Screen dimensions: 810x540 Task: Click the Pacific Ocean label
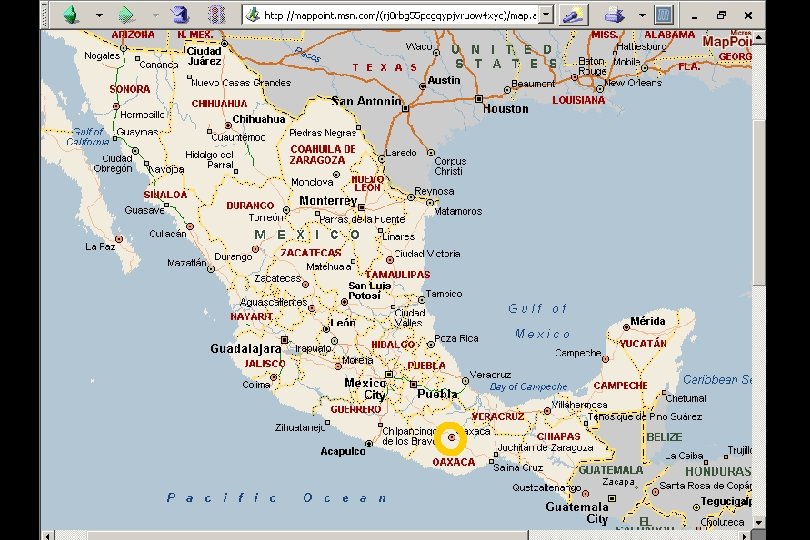coord(276,498)
